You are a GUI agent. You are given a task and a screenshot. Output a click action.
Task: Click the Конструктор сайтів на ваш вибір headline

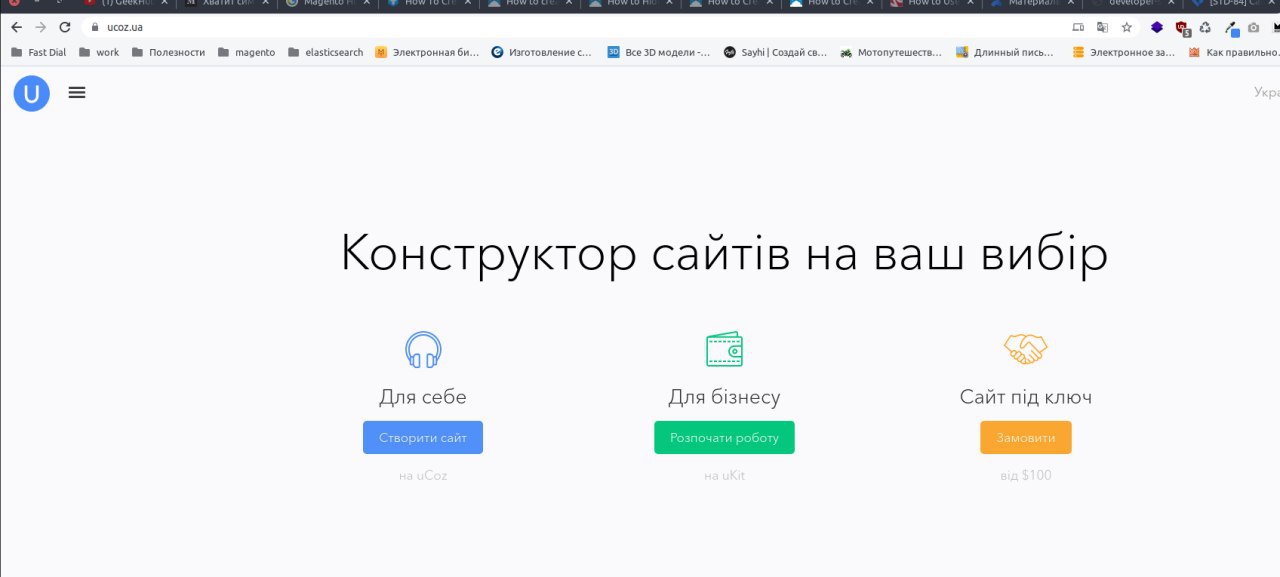724,253
